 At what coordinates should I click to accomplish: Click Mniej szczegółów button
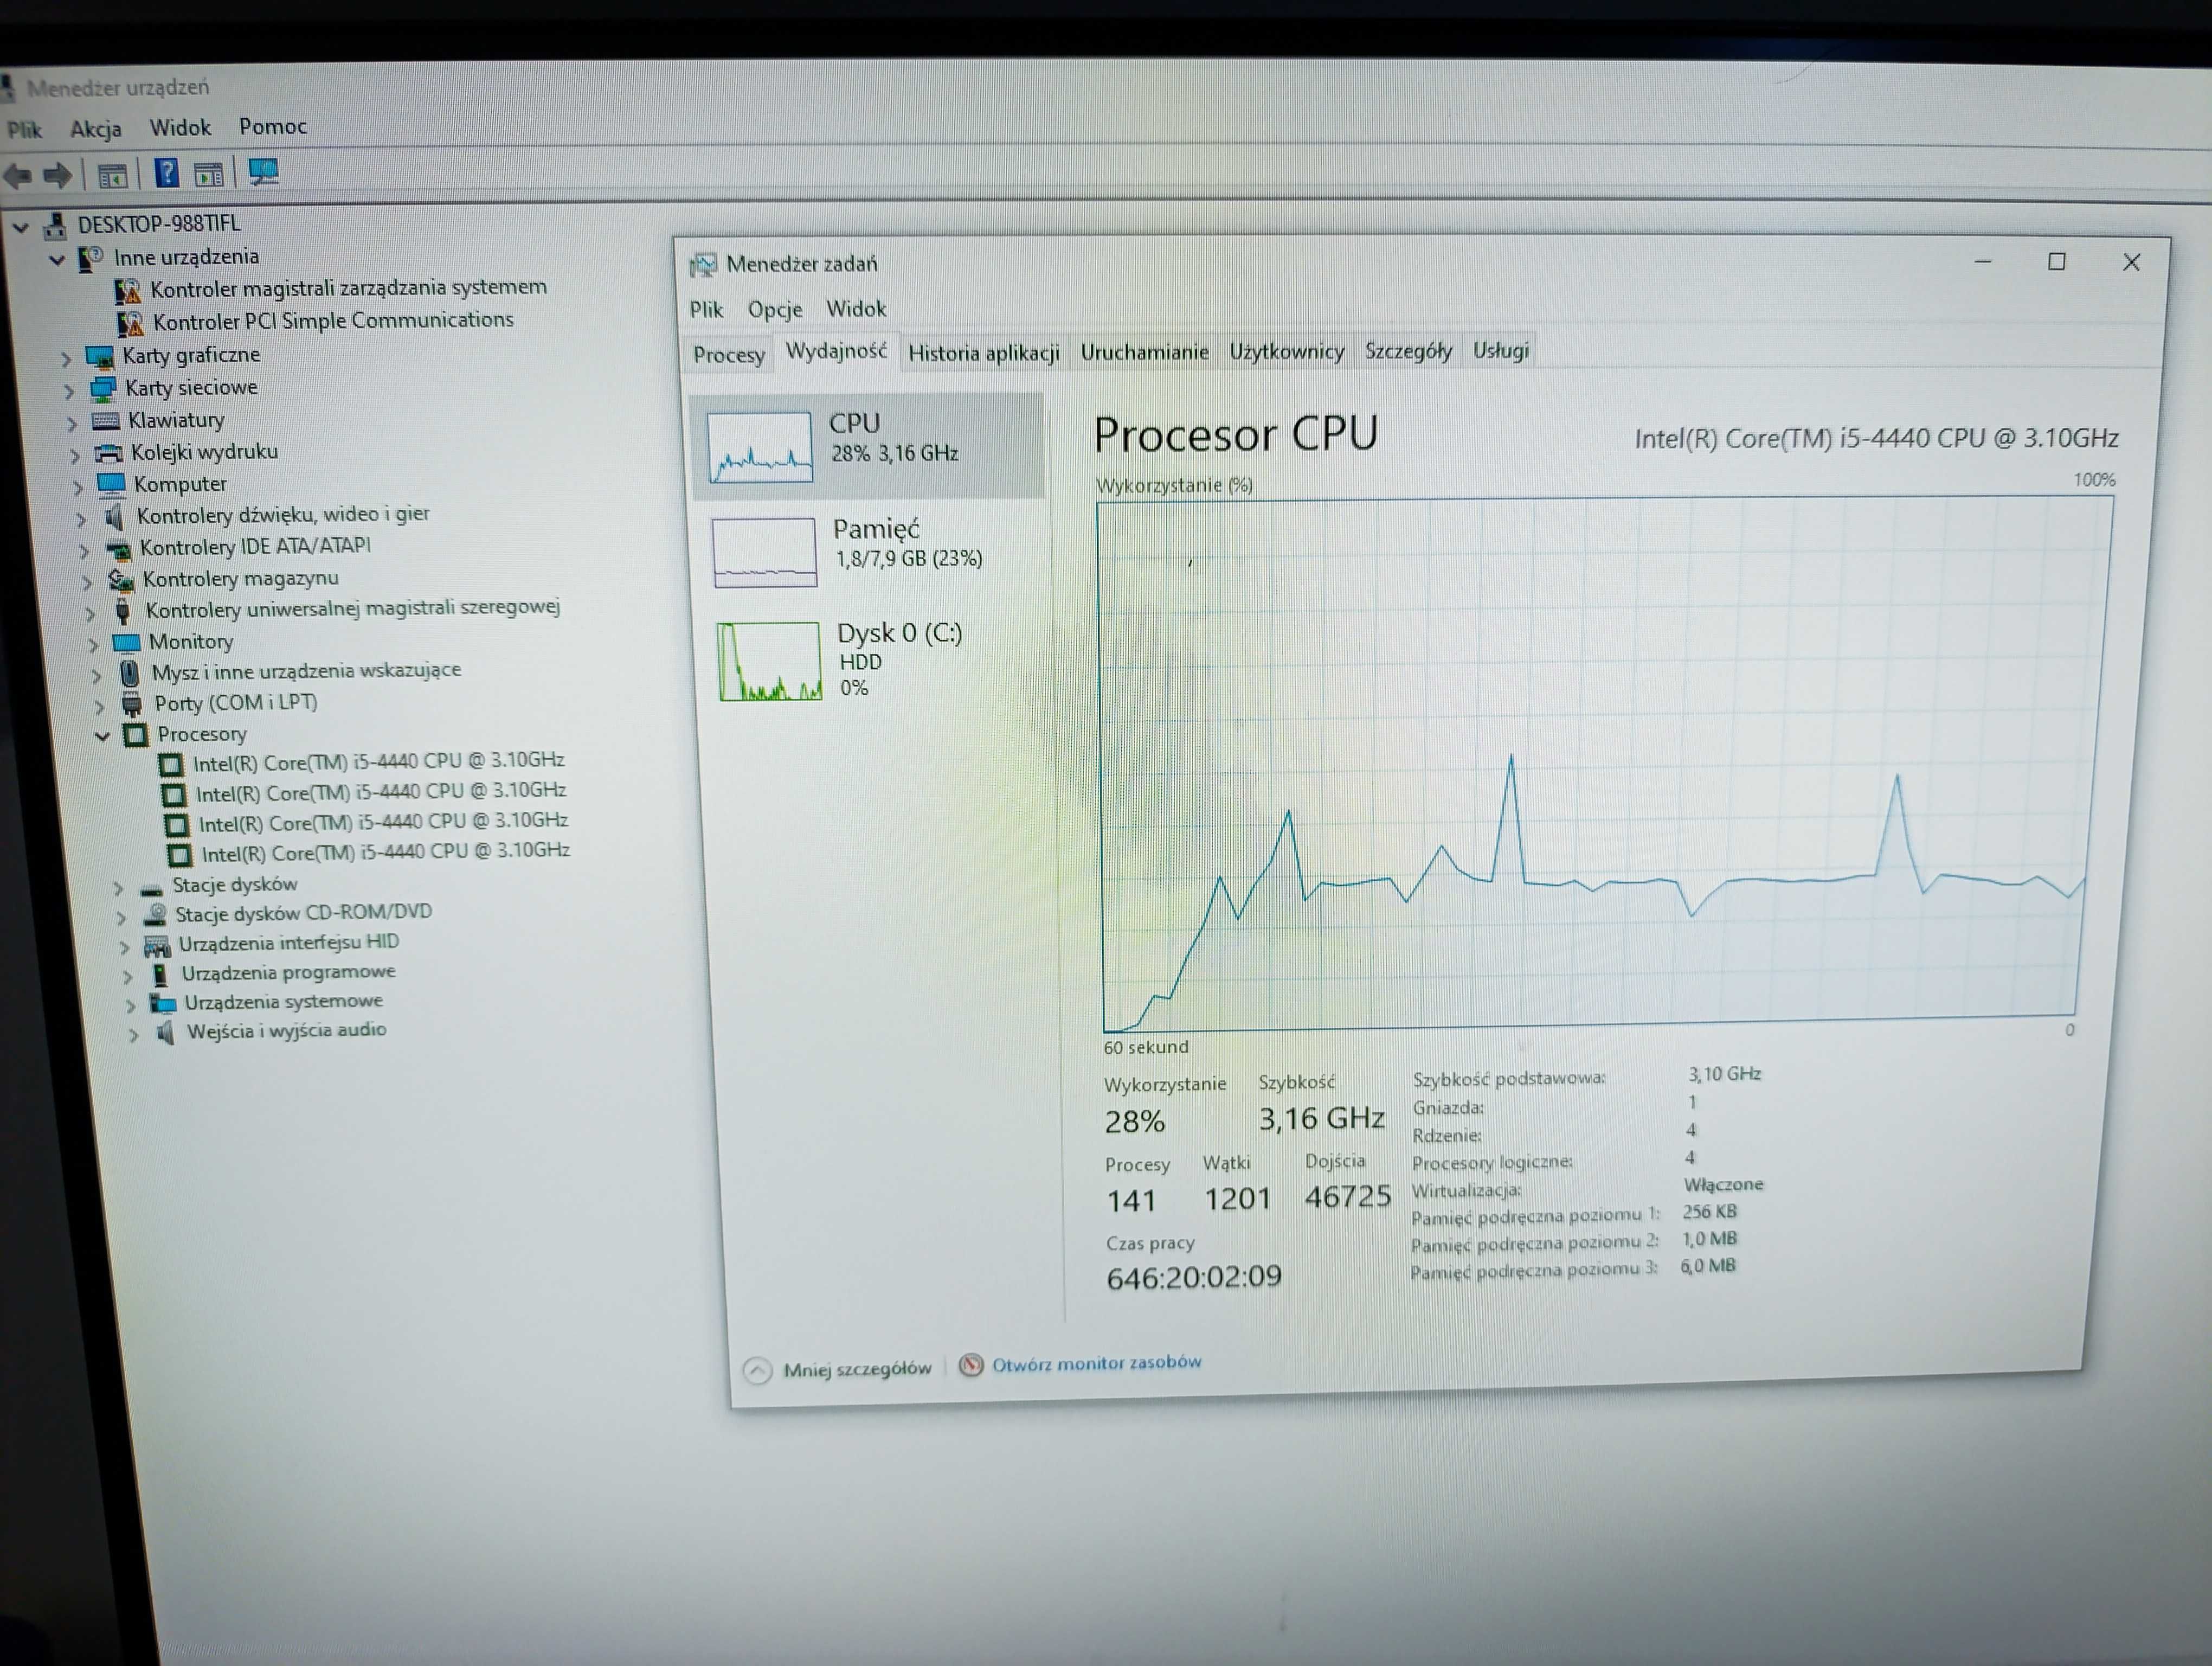tap(839, 1369)
